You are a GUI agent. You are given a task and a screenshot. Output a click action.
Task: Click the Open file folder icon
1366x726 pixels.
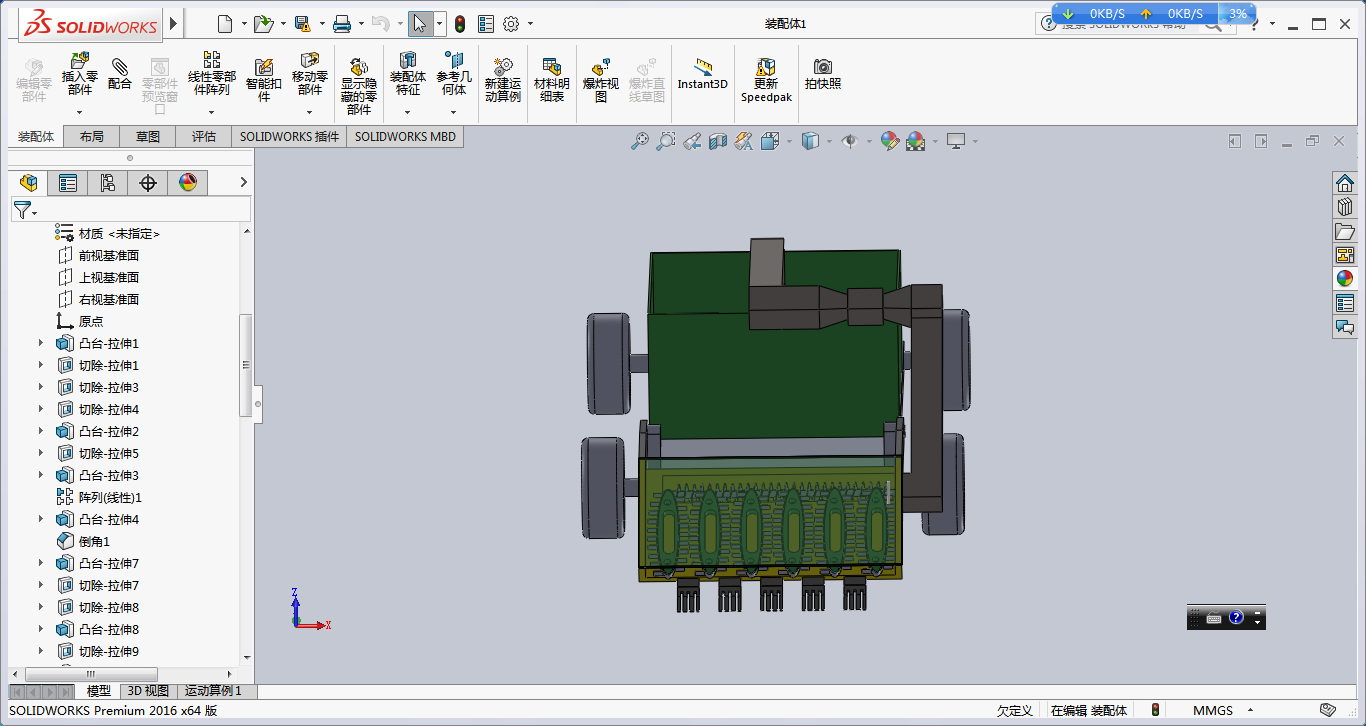(263, 24)
